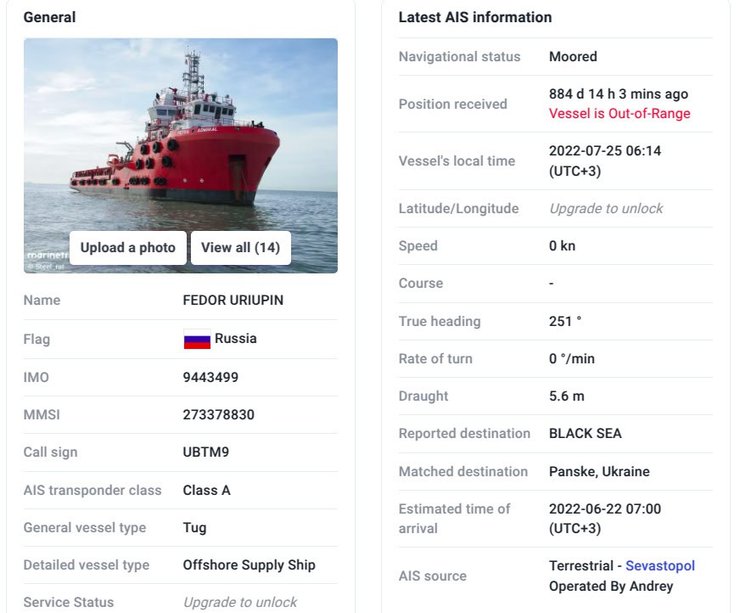Screen dimensions: 740x613
Task: Follow the Sevastopol AIS source link
Action: [x=660, y=566]
